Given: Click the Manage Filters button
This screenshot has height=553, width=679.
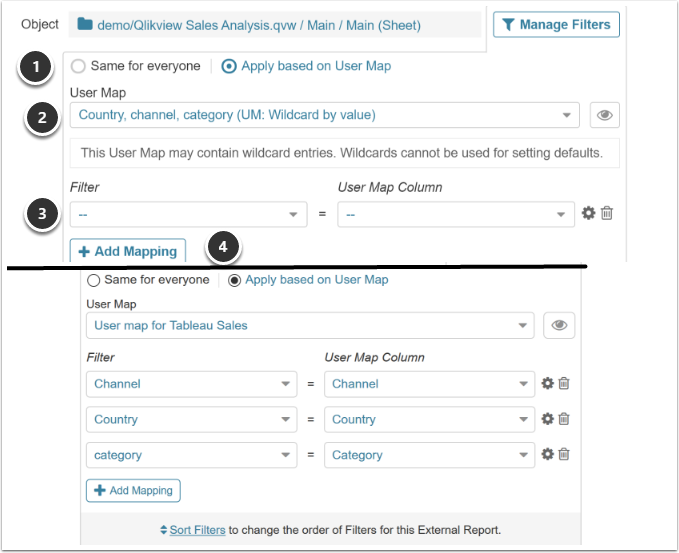Looking at the screenshot, I should coord(557,25).
